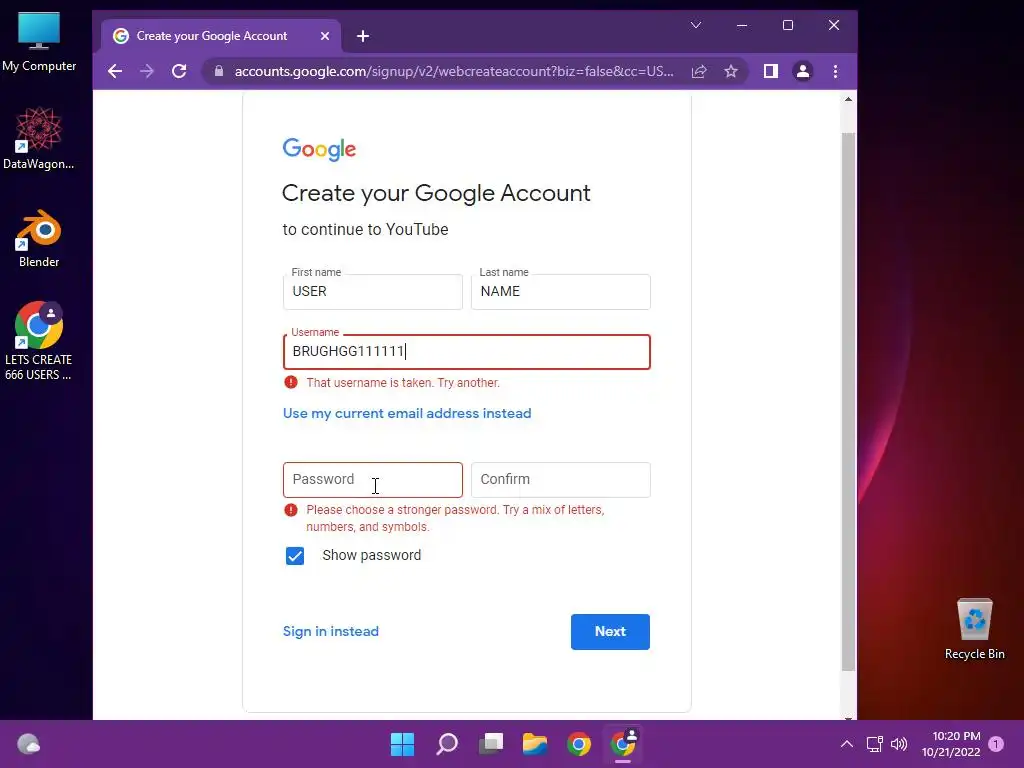Close the Create your Google Account tab
The width and height of the screenshot is (1024, 768).
pyautogui.click(x=325, y=36)
